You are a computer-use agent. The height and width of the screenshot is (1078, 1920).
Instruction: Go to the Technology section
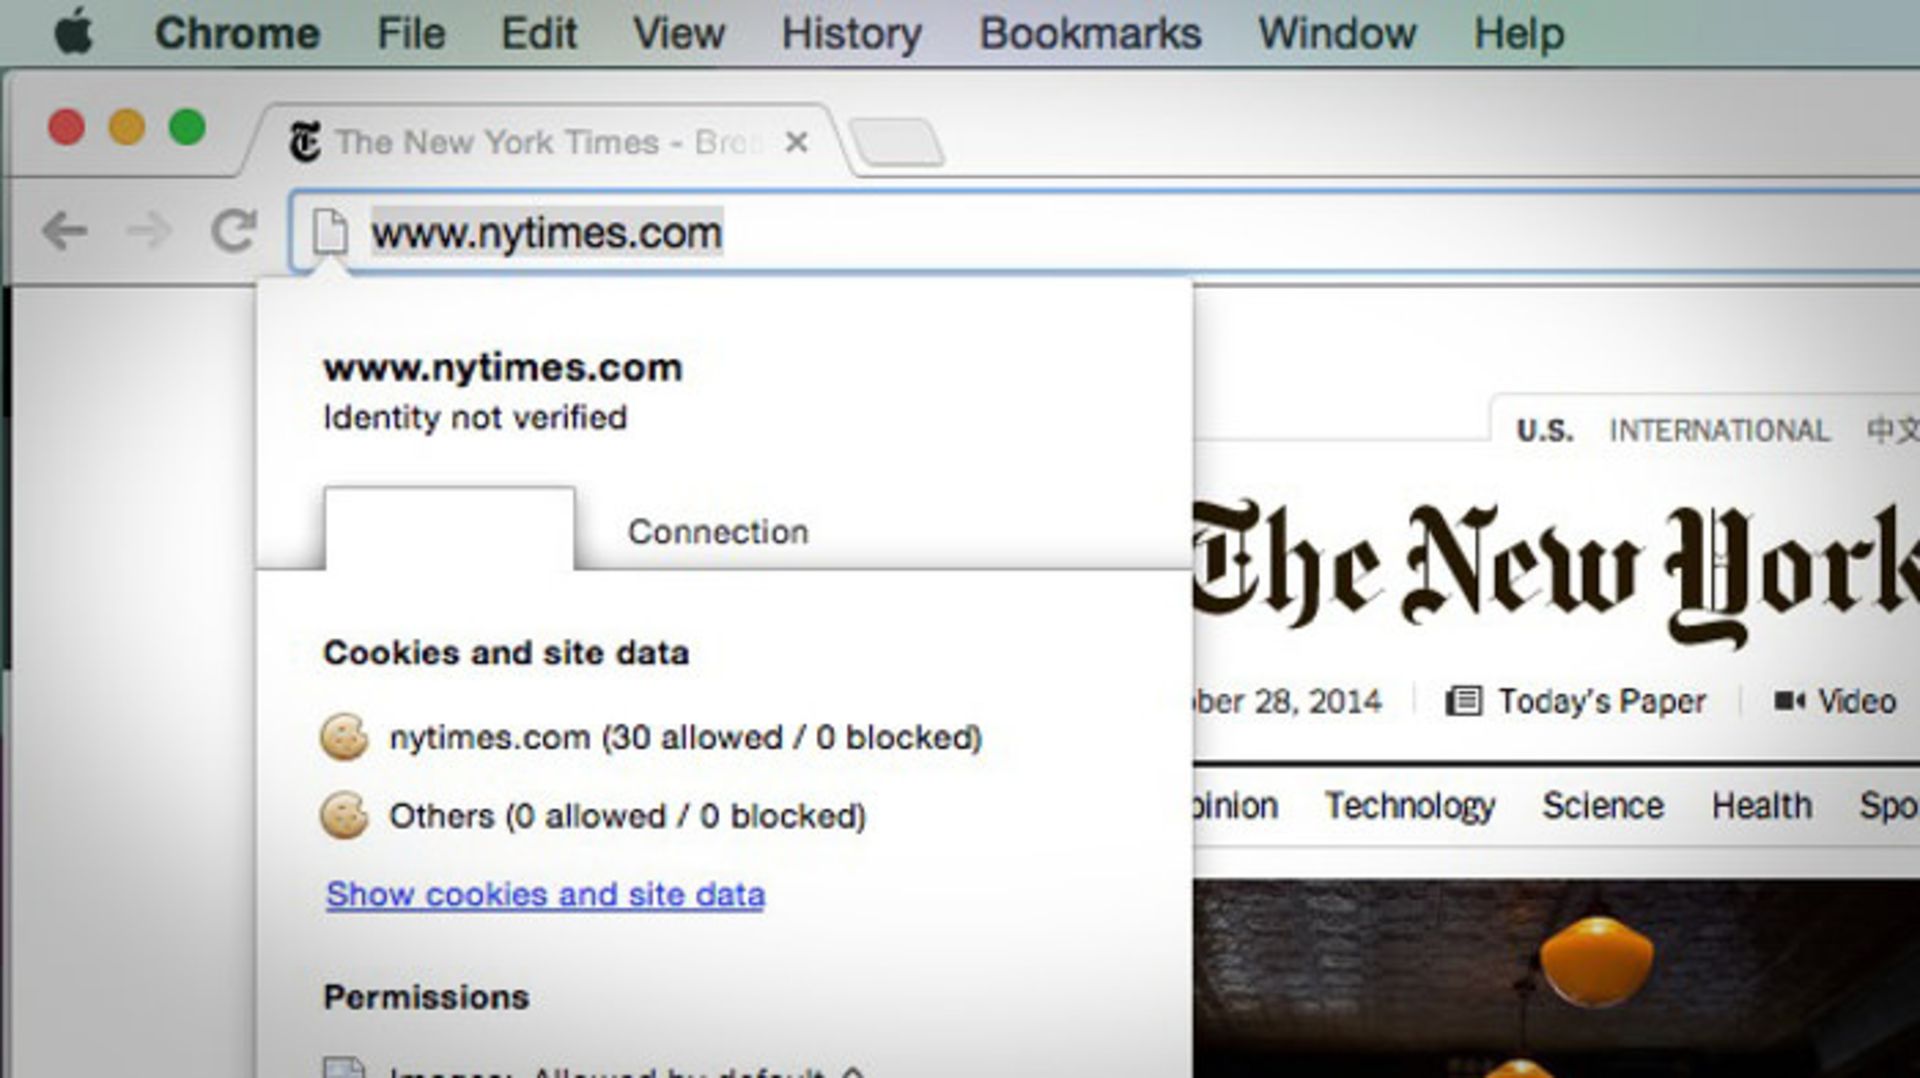[1409, 806]
